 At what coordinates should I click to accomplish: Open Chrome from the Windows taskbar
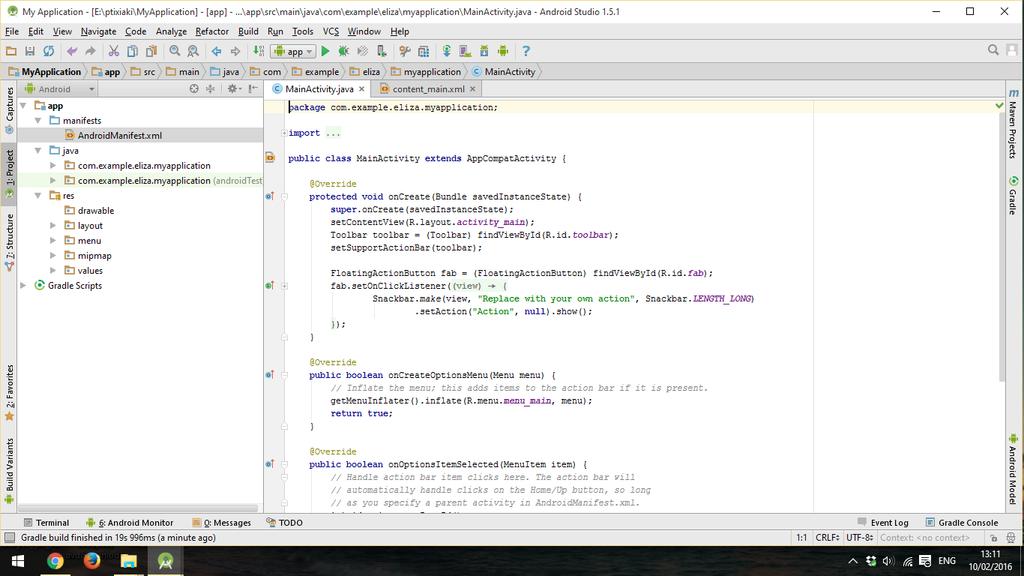(55, 561)
